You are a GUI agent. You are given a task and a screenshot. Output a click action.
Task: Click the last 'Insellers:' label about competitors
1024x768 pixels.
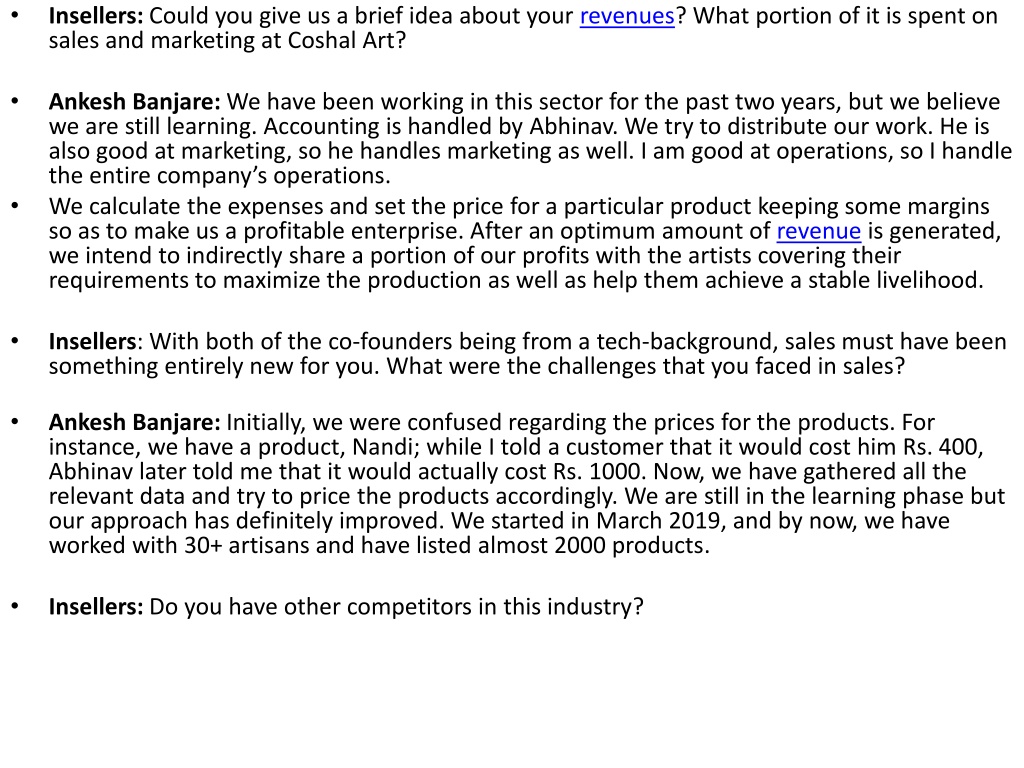click(95, 607)
